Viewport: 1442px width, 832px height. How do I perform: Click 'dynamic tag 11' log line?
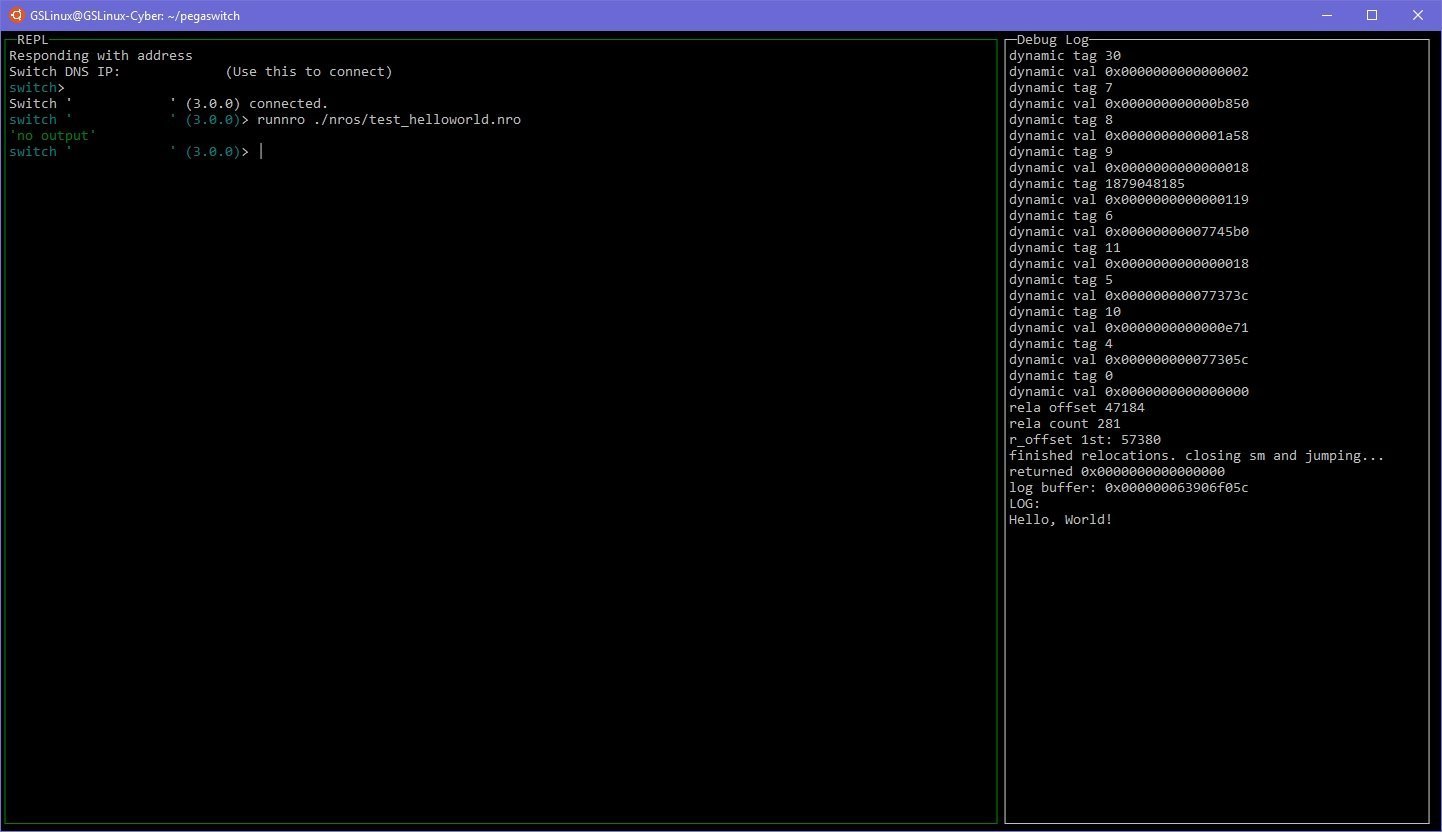(1065, 248)
